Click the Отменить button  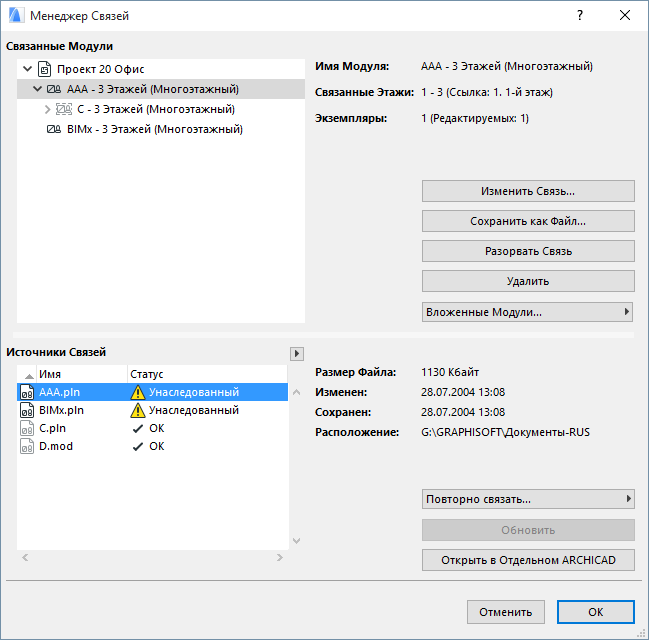click(506, 612)
